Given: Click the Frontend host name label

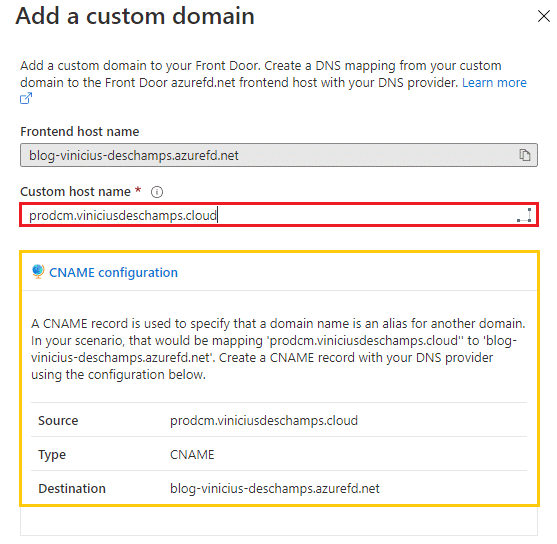Looking at the screenshot, I should (x=80, y=131).
